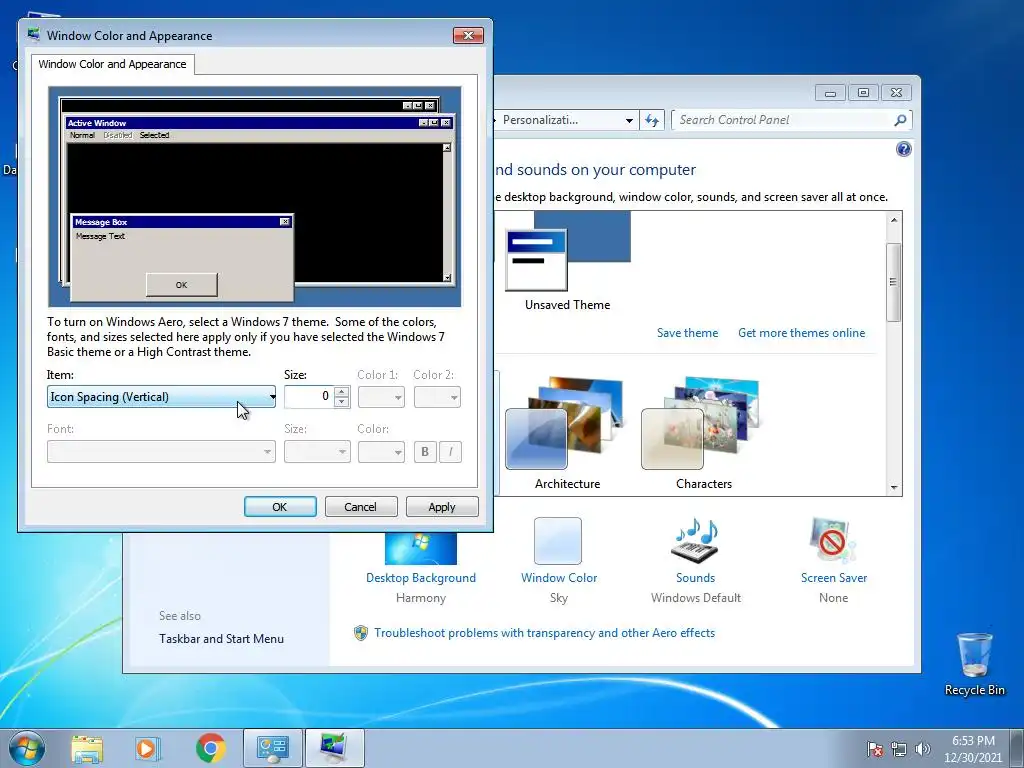Open the Window Color icon
Screen dimensions: 1024x768
click(x=558, y=541)
